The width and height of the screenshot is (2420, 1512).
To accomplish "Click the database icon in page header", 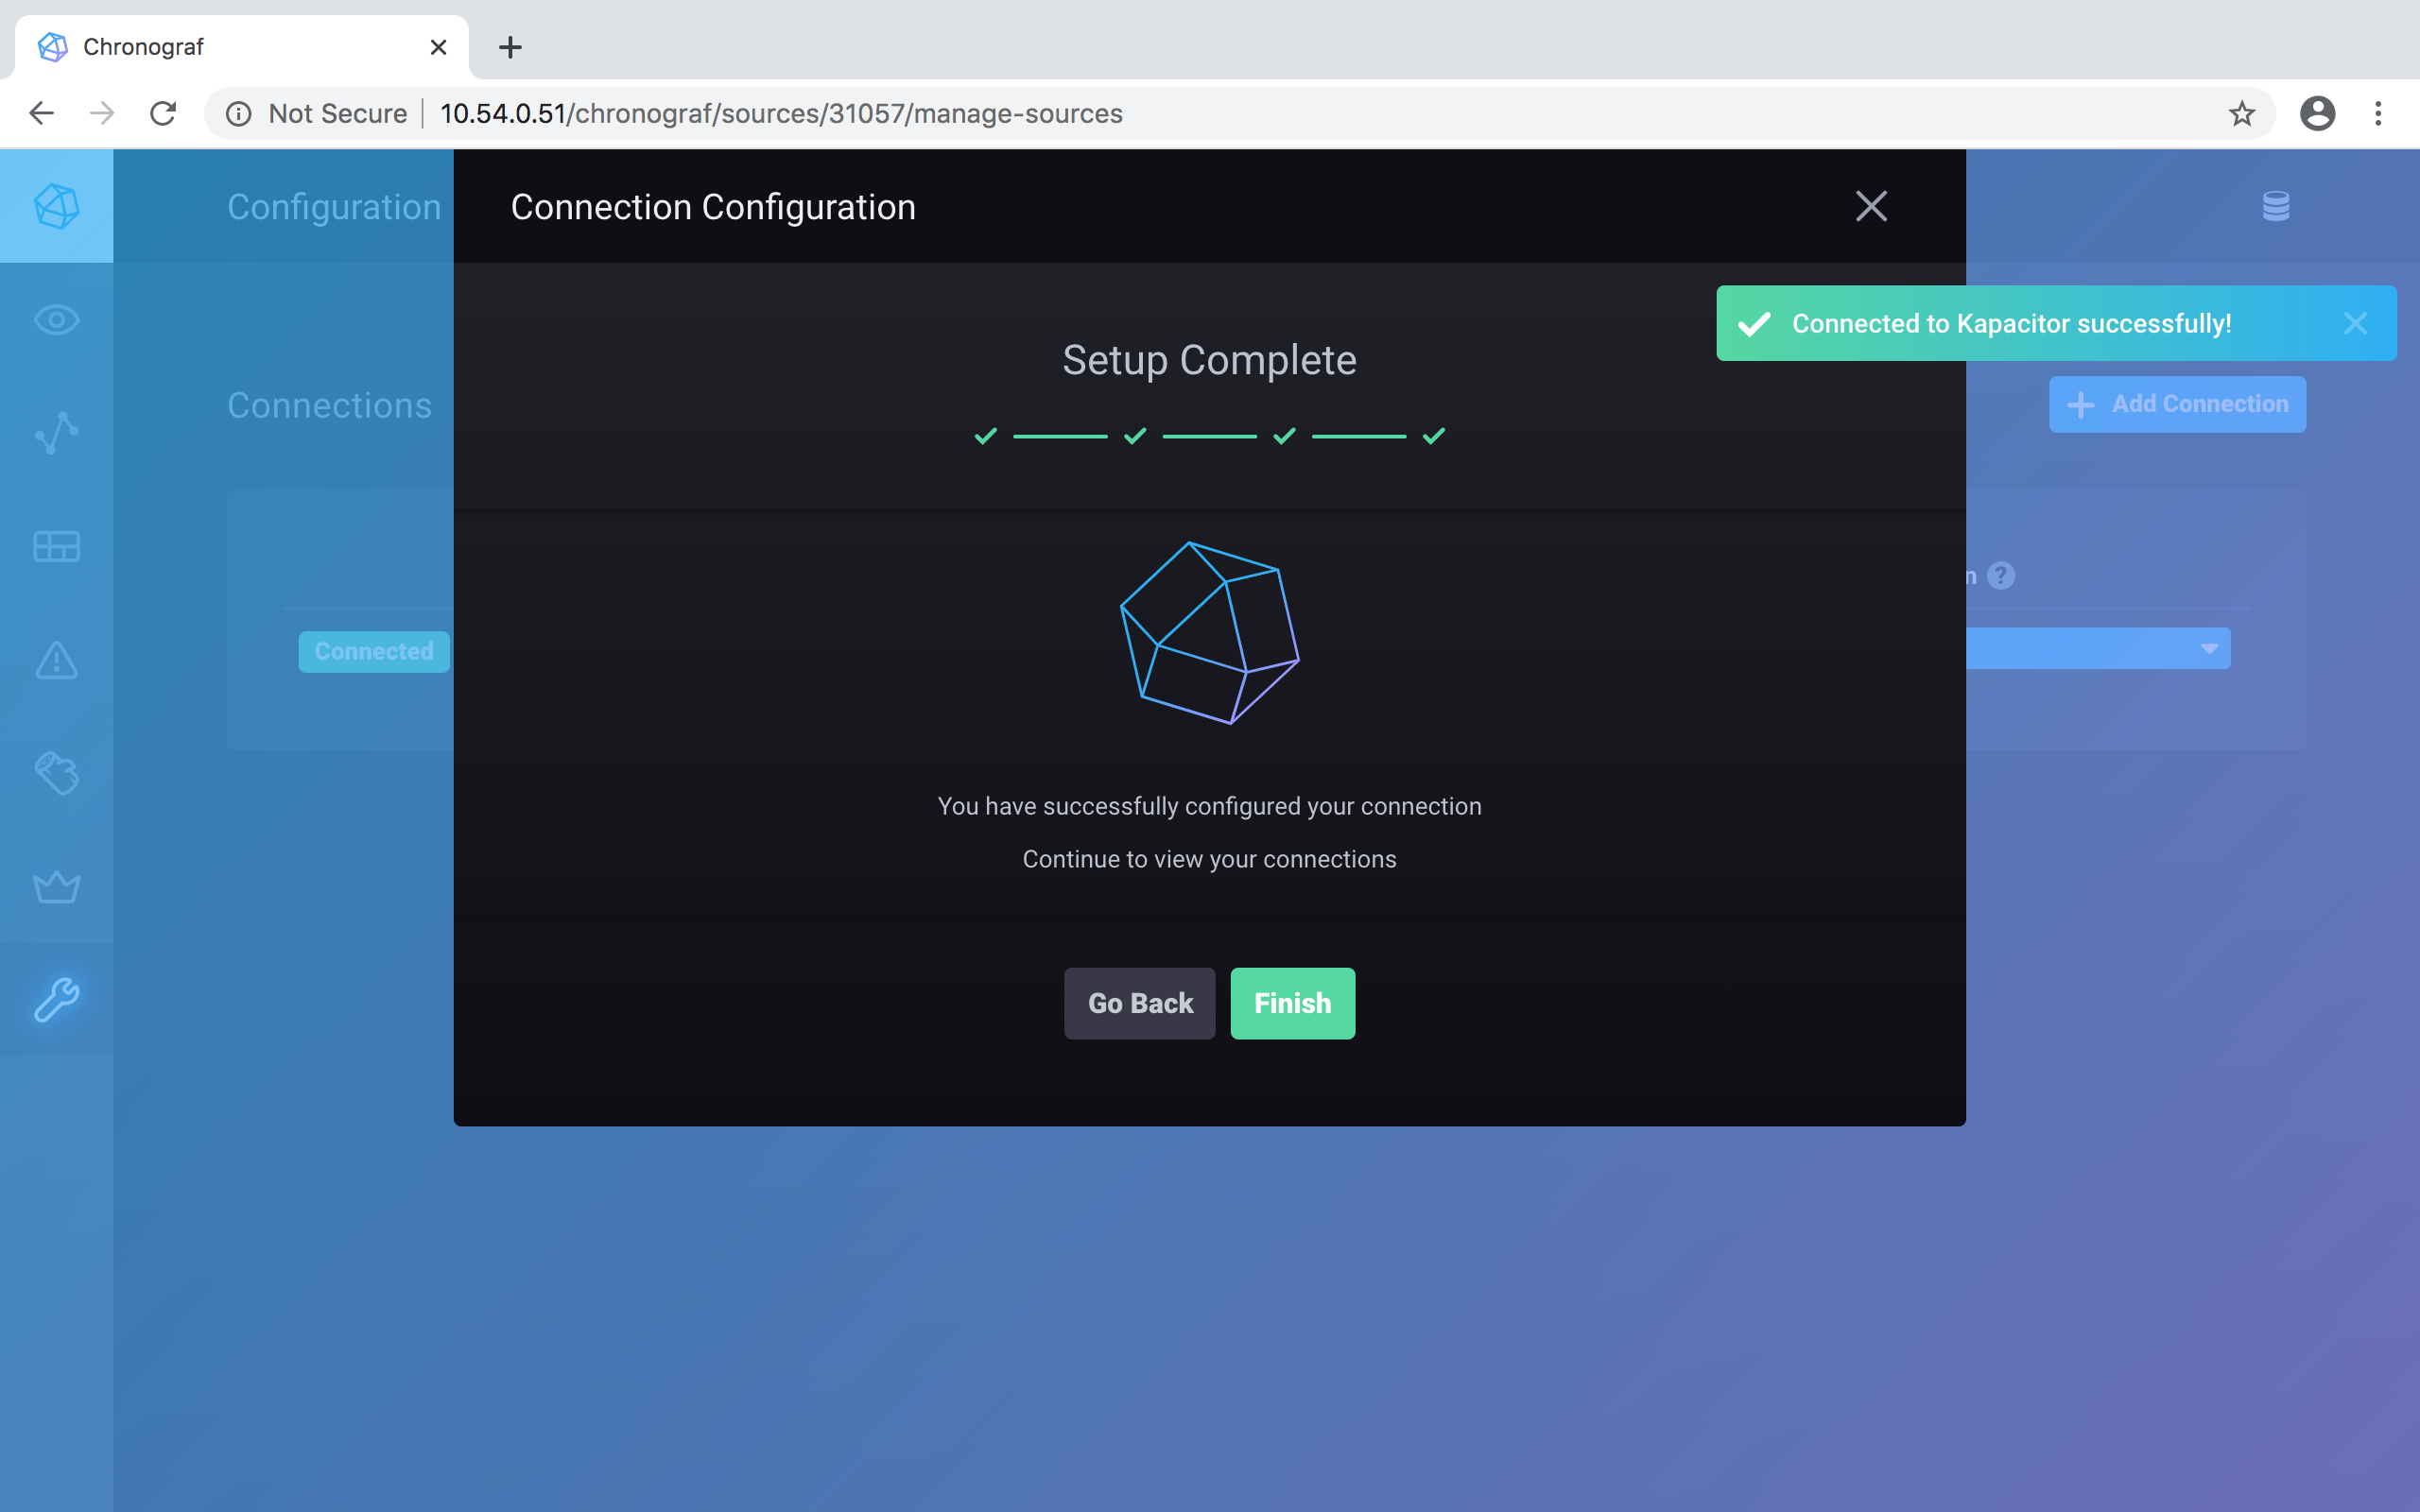I will point(2276,206).
